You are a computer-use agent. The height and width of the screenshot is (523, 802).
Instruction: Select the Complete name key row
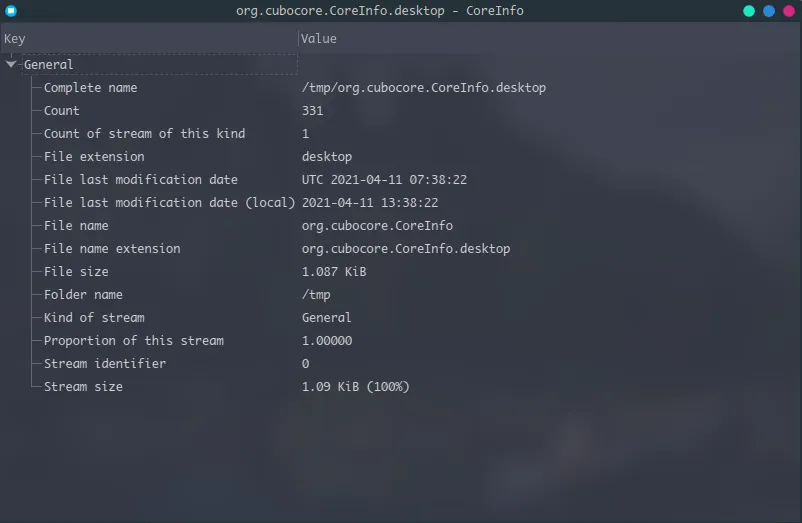[x=91, y=87]
